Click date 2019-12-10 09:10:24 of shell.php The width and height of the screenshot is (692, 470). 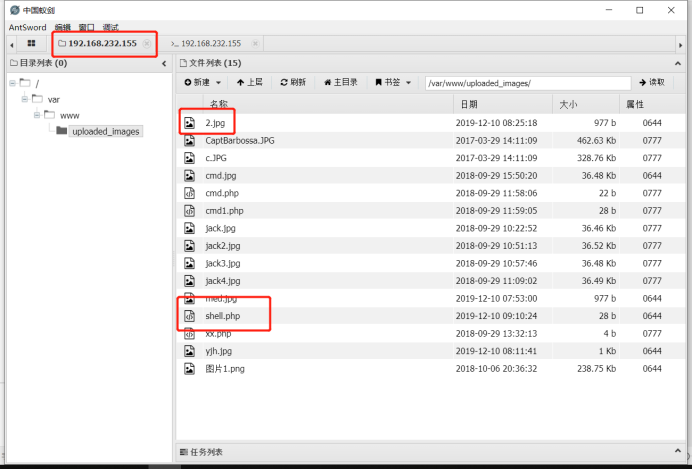tap(496, 316)
